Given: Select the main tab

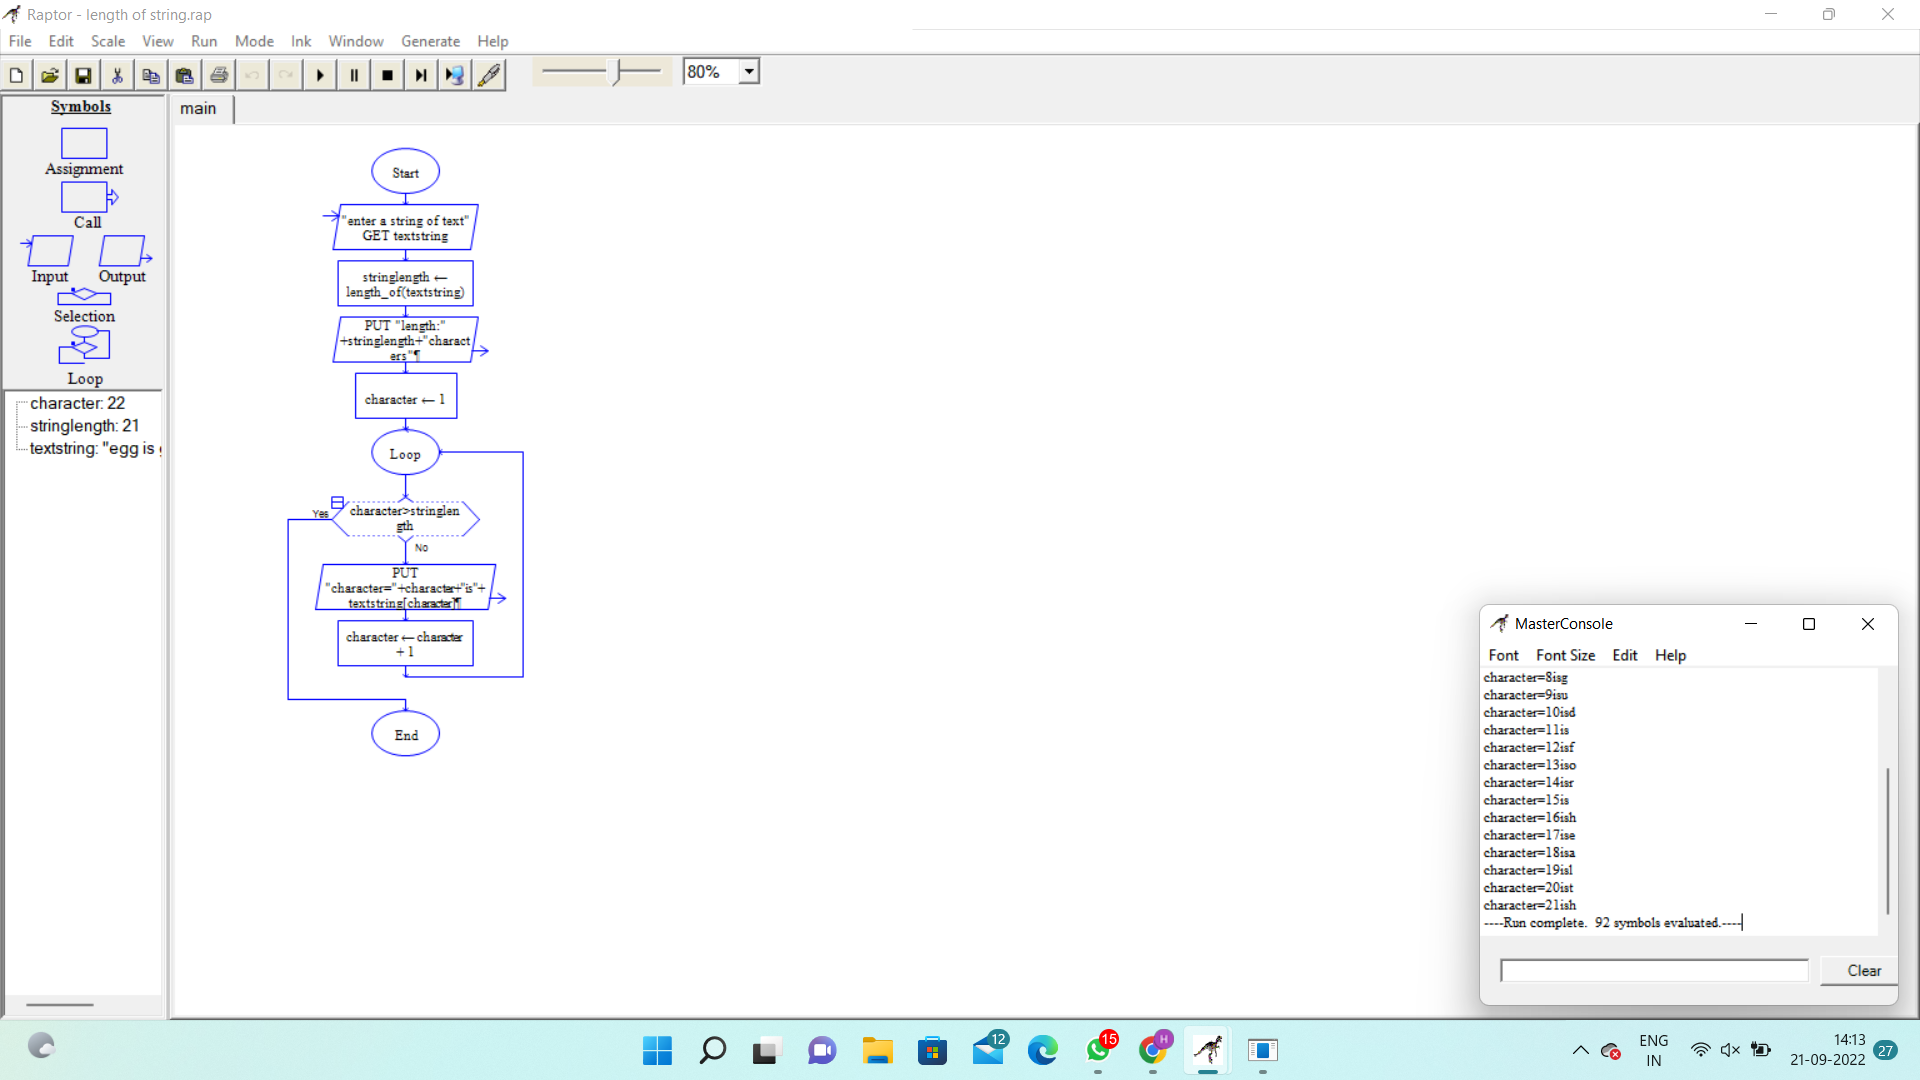Looking at the screenshot, I should pos(198,109).
